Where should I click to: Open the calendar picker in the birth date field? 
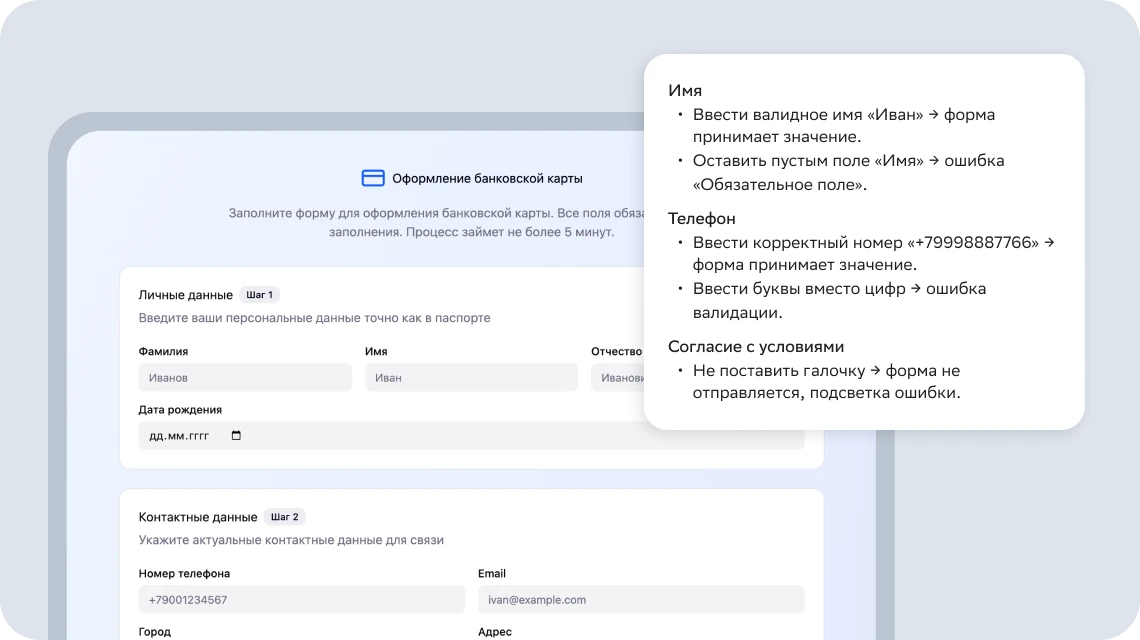click(236, 436)
